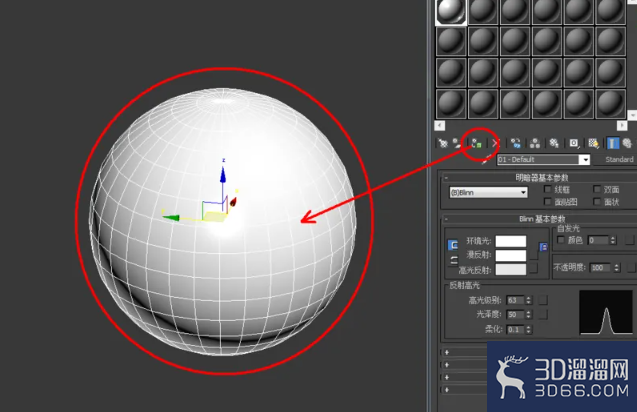
Task: Reset map/material with red X icon
Action: click(x=495, y=143)
